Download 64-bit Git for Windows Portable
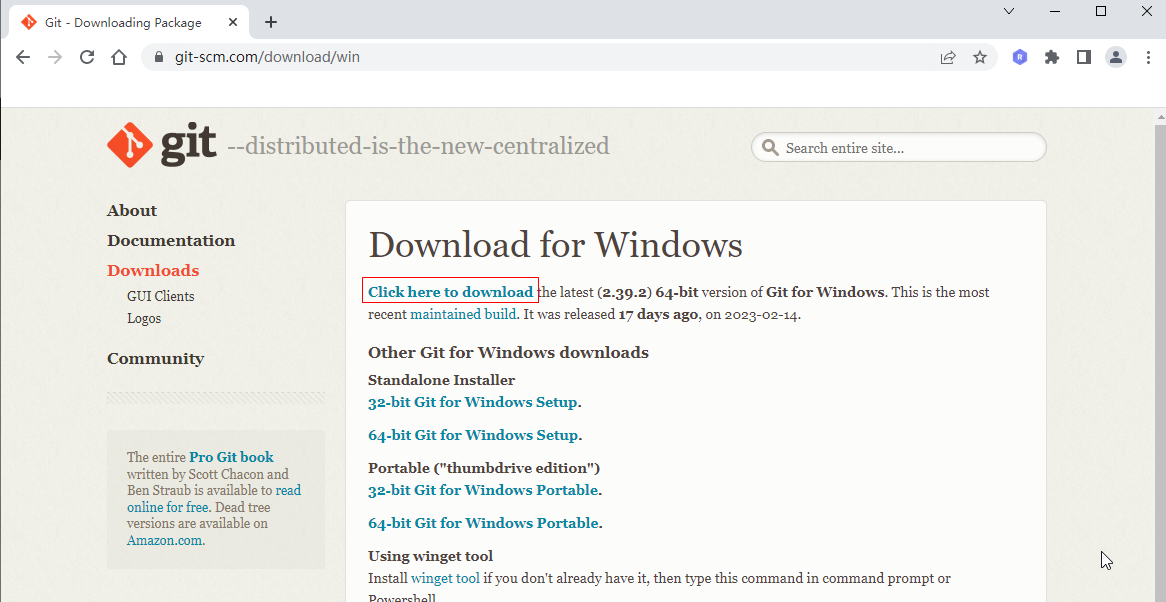This screenshot has height=602, width=1166. [483, 522]
